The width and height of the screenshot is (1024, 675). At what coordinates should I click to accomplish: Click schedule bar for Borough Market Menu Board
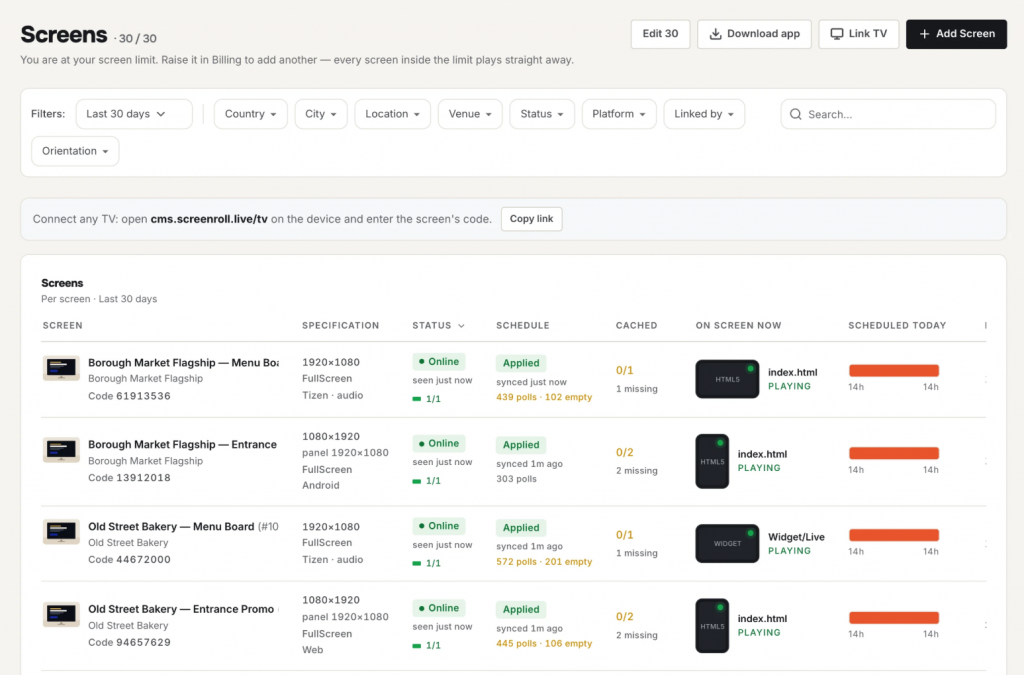pos(893,371)
